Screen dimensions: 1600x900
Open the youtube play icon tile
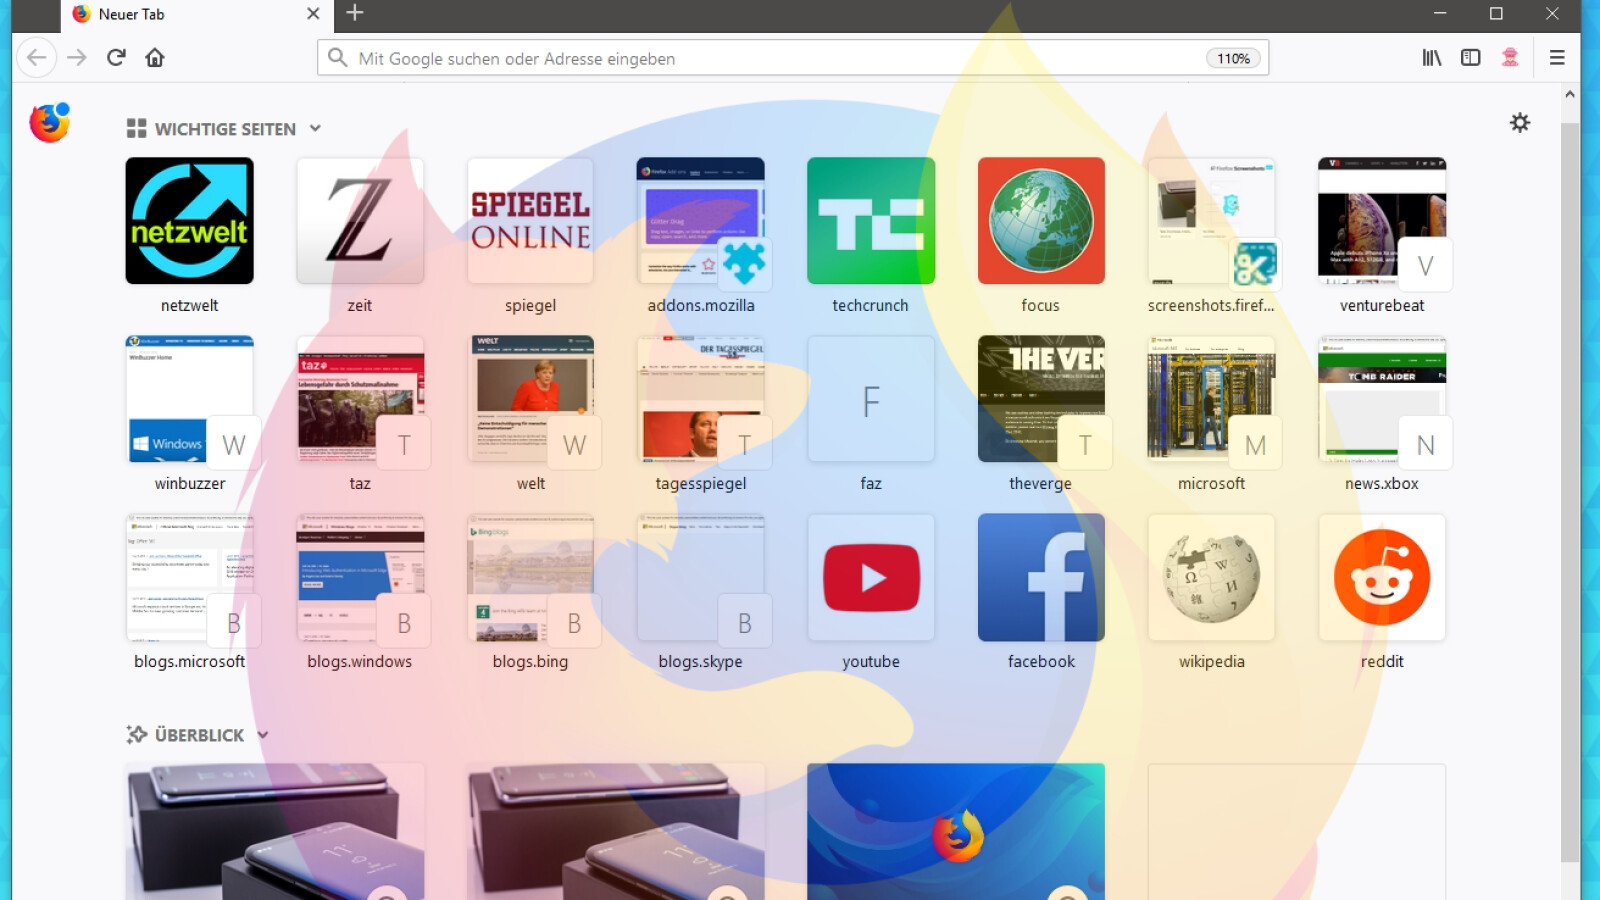pyautogui.click(x=871, y=577)
